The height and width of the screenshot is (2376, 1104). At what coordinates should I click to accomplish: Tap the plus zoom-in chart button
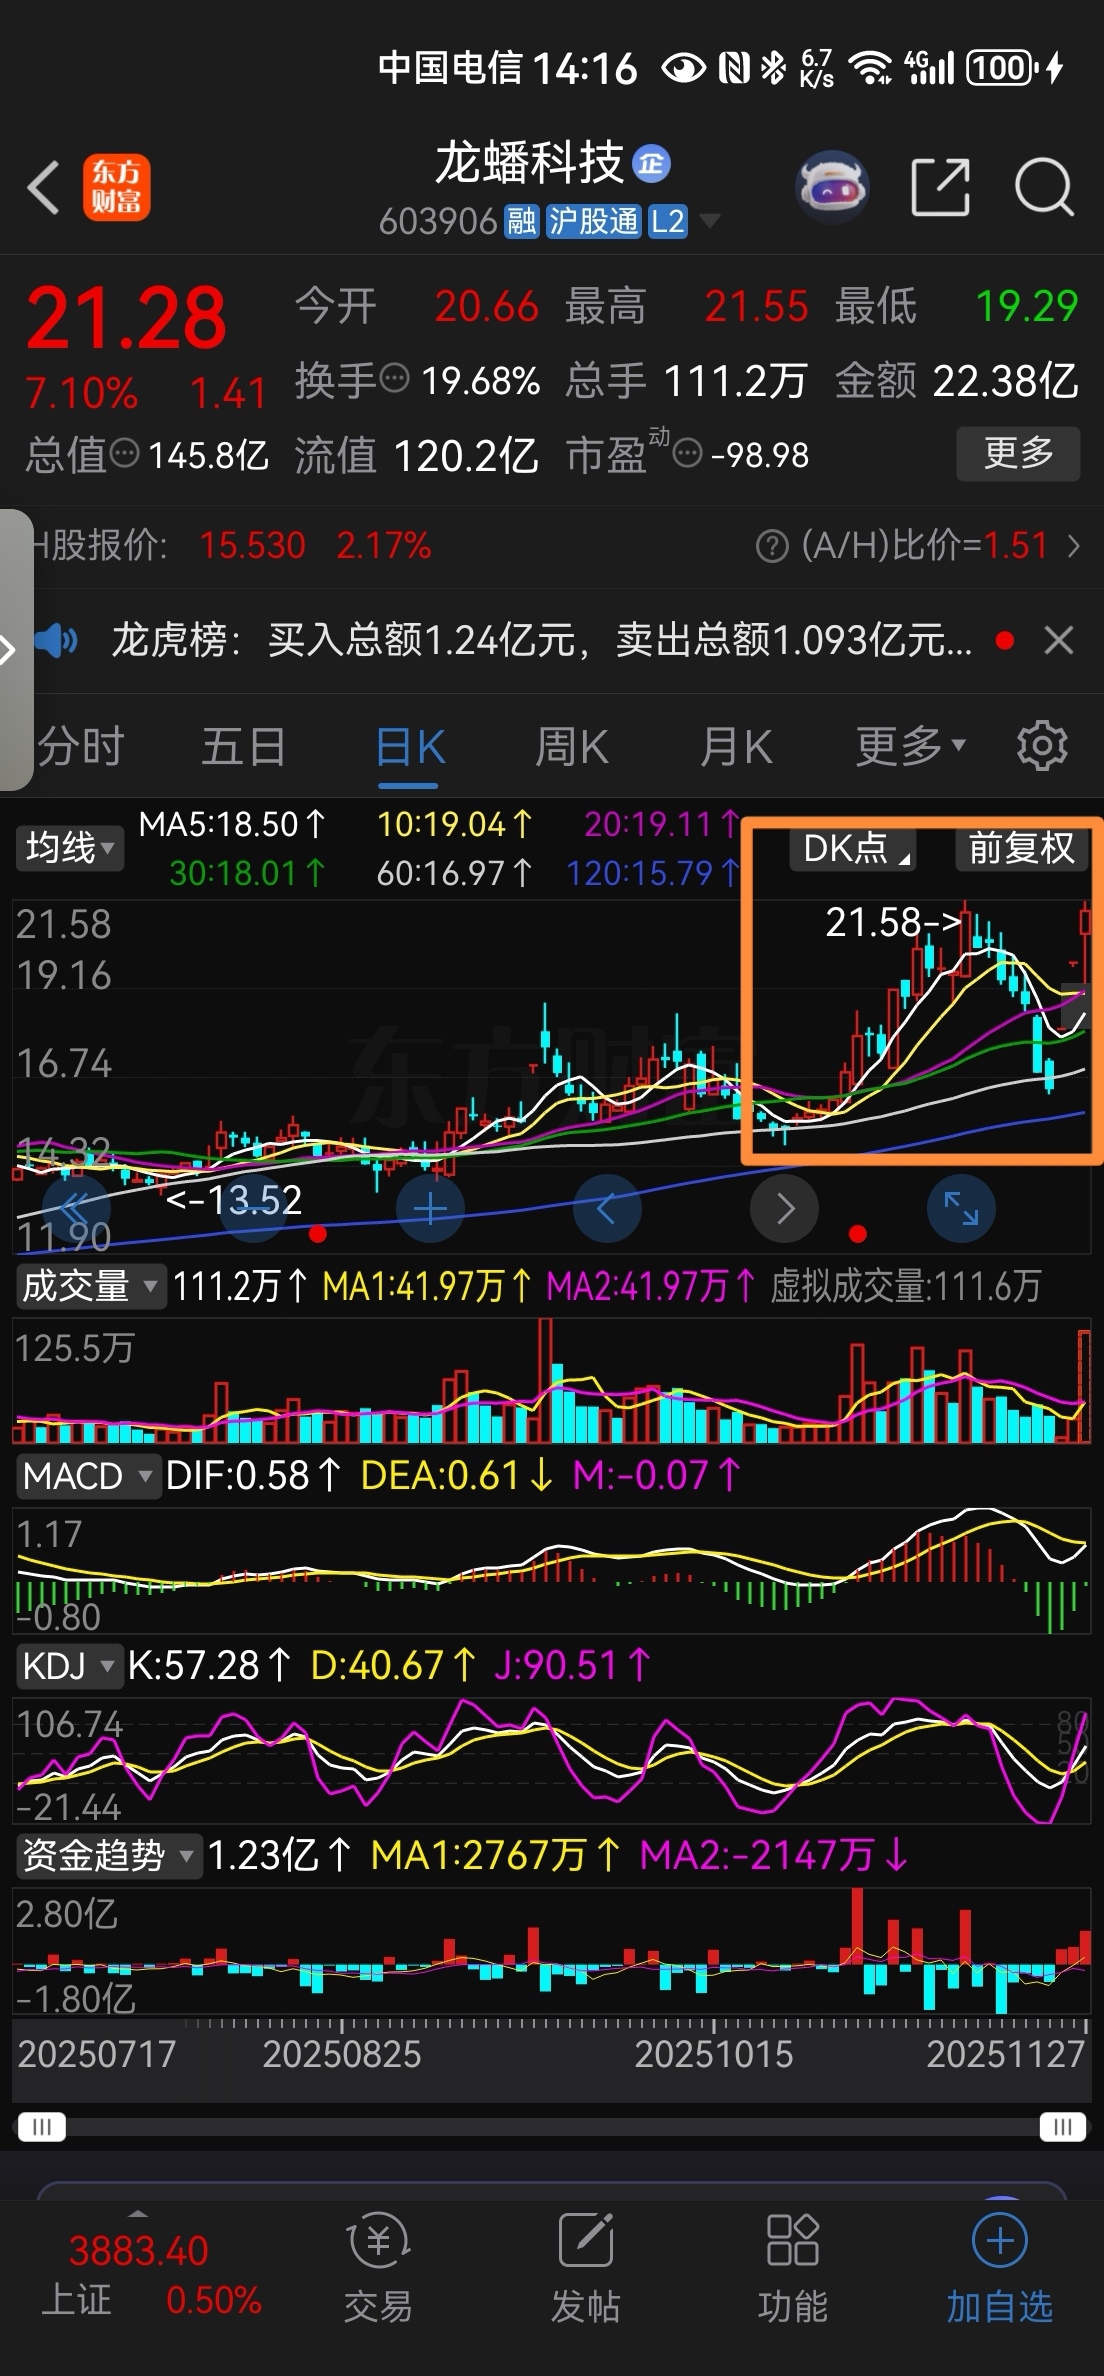coord(430,1209)
